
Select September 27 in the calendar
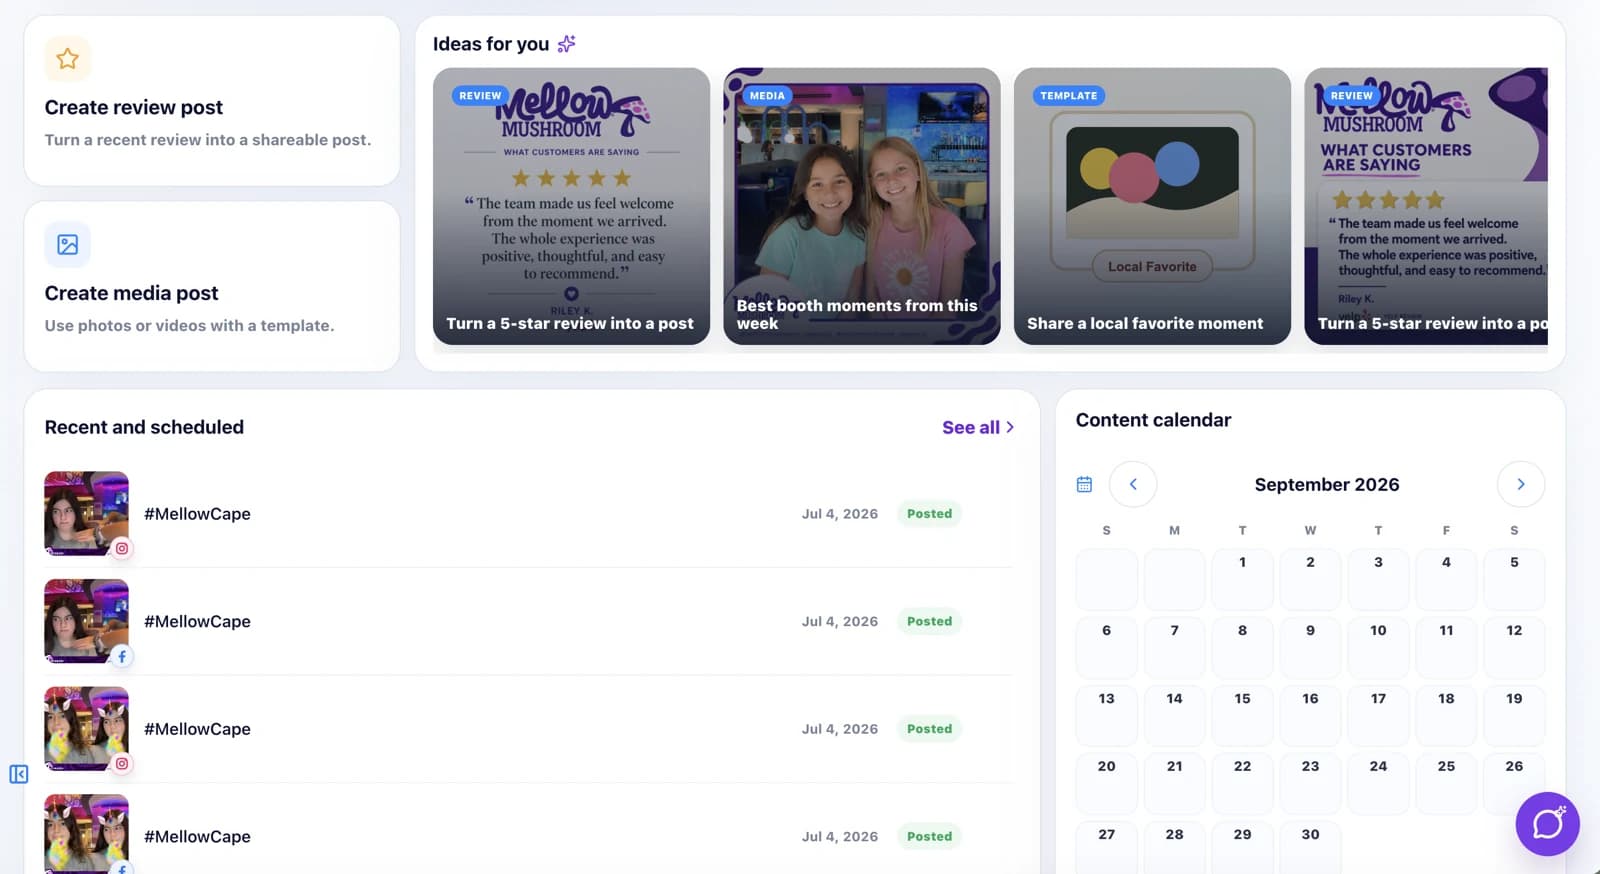pyautogui.click(x=1106, y=847)
